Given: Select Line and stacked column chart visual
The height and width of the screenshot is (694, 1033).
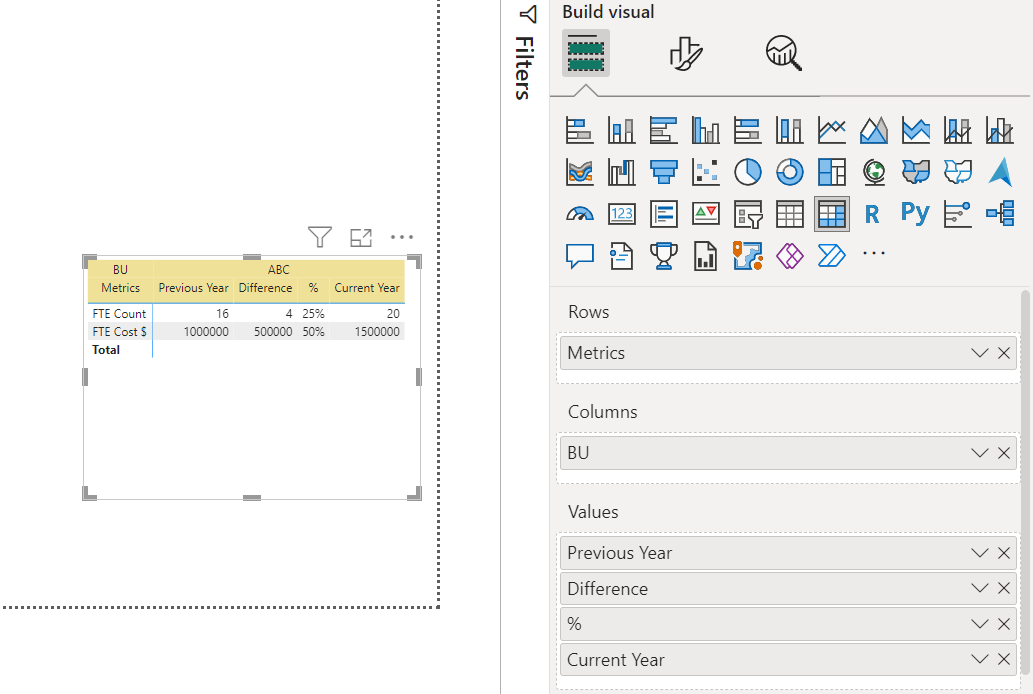Looking at the screenshot, I should click(958, 130).
